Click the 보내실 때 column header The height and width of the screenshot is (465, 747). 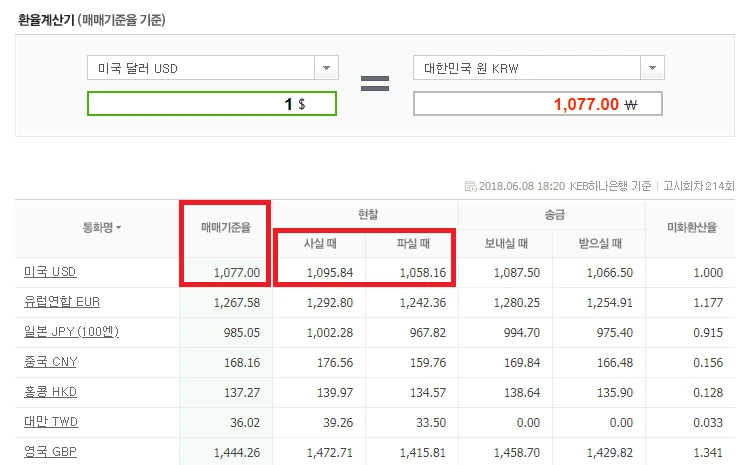tap(506, 244)
